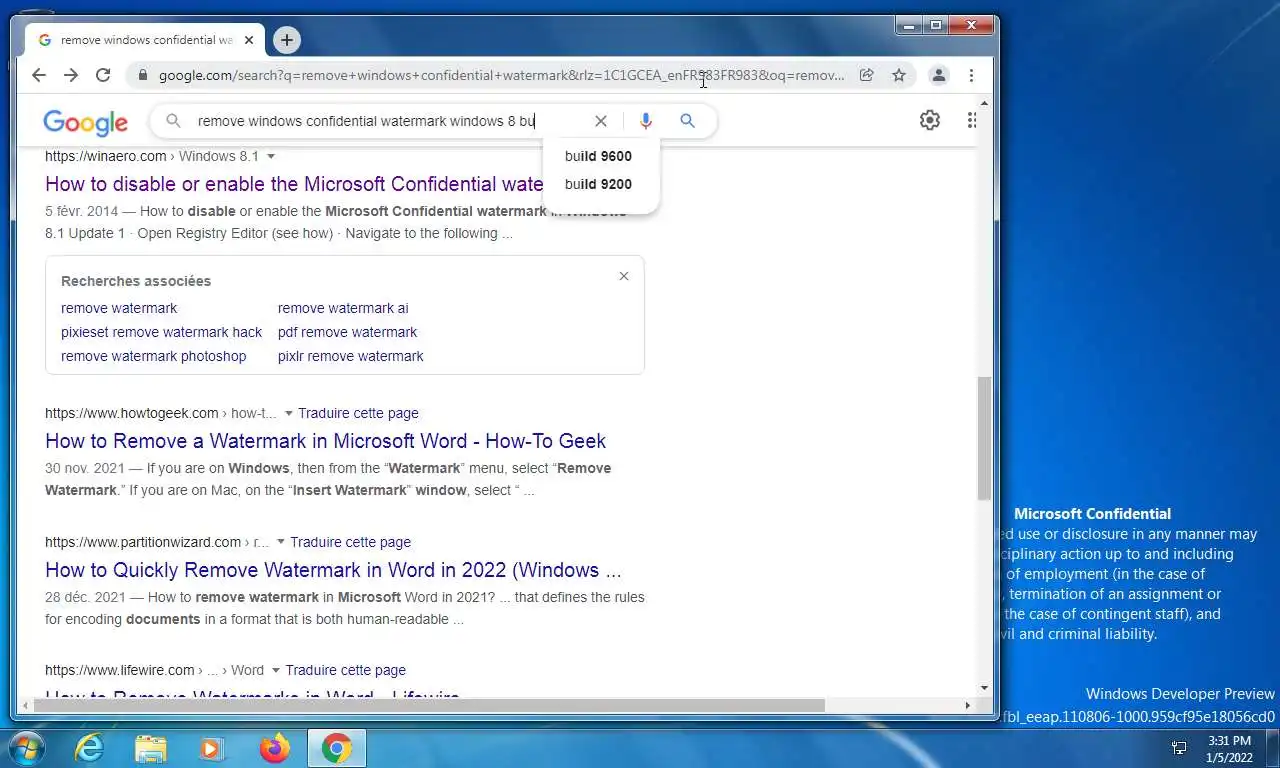1280x768 pixels.
Task: Click the network tray icon
Action: 1179,748
